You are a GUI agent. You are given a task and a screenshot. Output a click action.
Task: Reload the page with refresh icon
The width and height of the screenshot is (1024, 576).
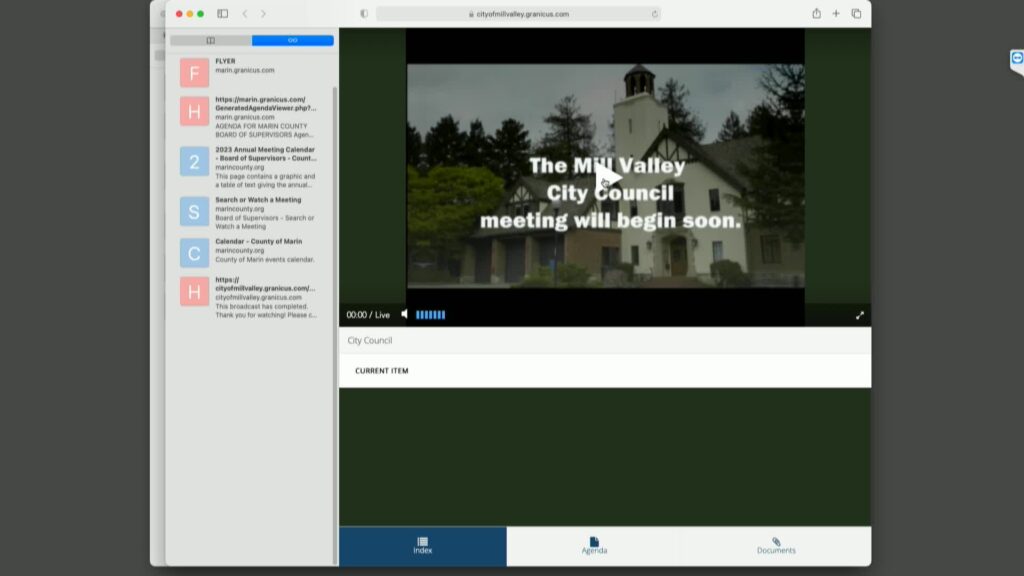654,14
